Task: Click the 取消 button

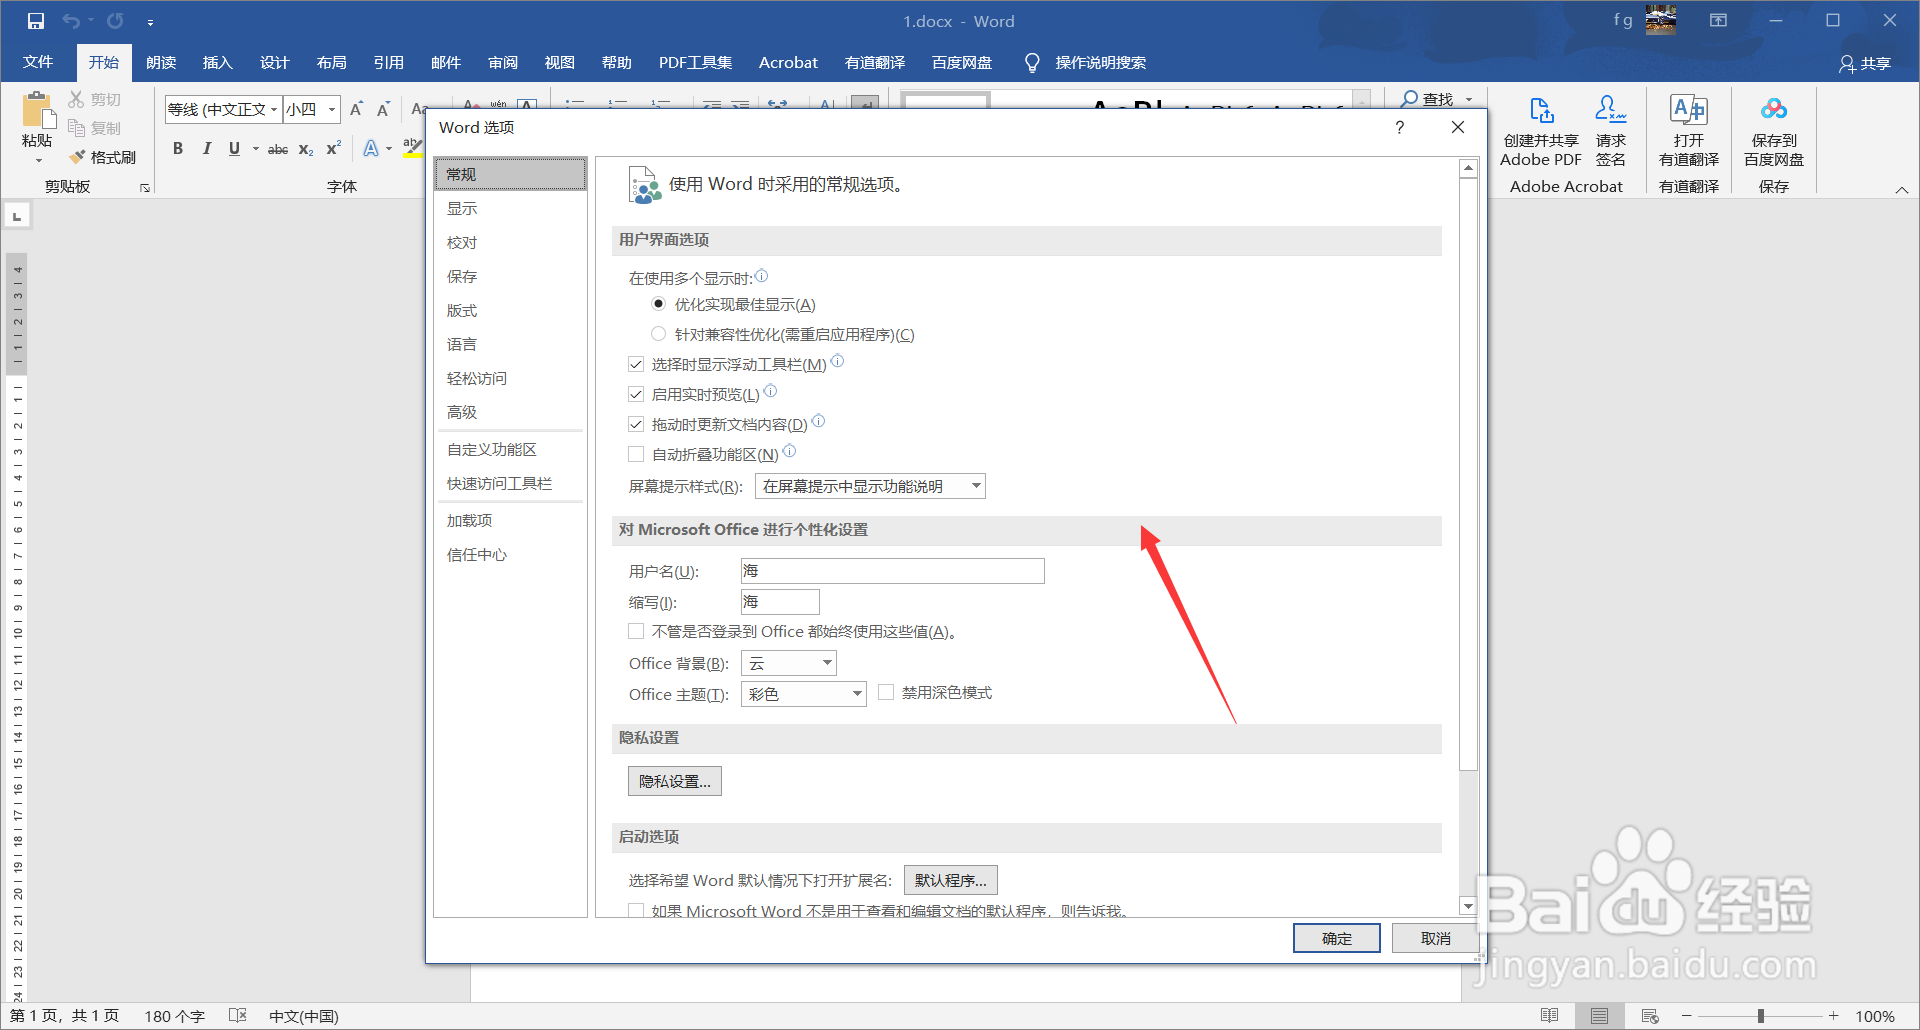Action: point(1435,938)
